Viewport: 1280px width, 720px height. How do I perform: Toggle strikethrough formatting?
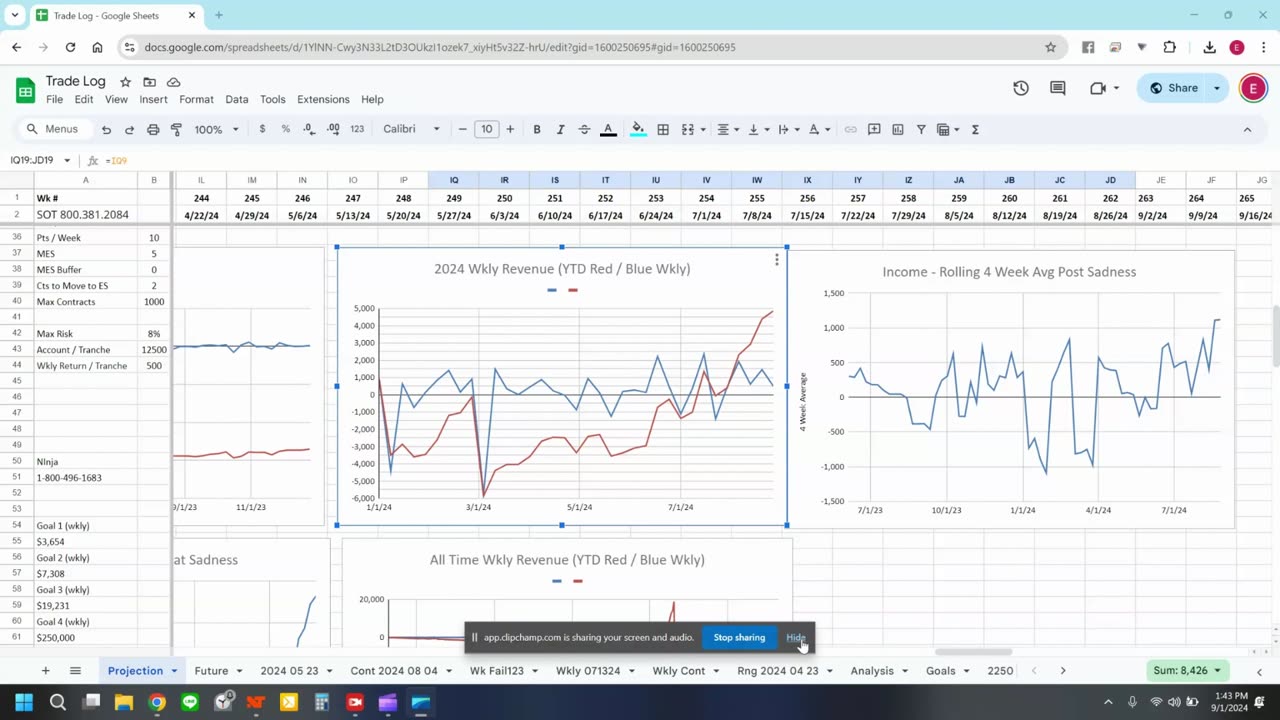click(x=584, y=129)
